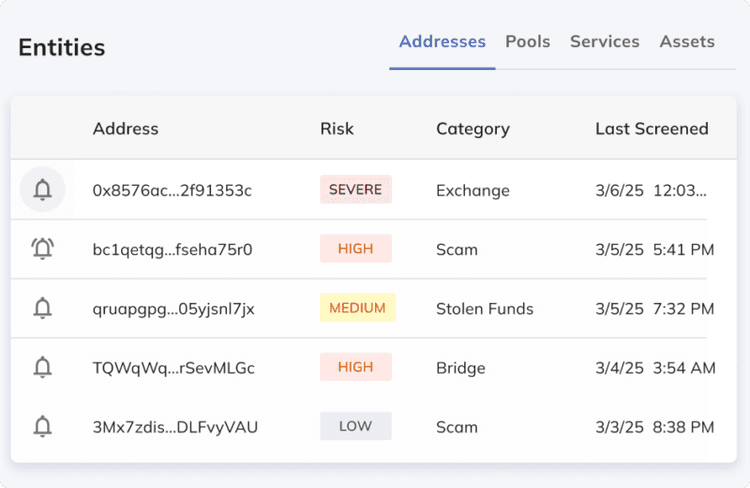The image size is (750, 488).
Task: Switch to the Addresses tab
Action: 442,42
